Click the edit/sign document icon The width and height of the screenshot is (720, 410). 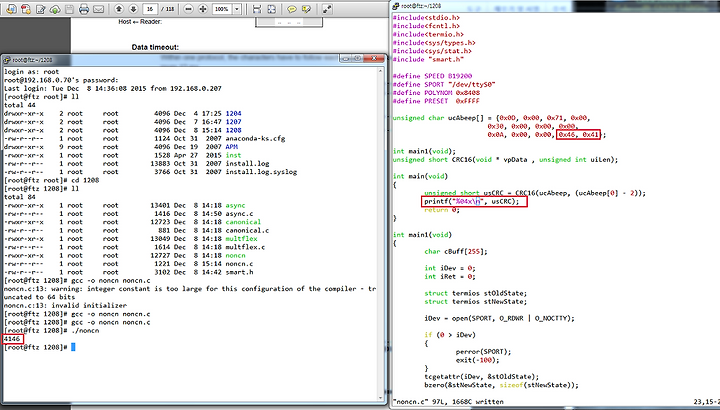pos(40,9)
